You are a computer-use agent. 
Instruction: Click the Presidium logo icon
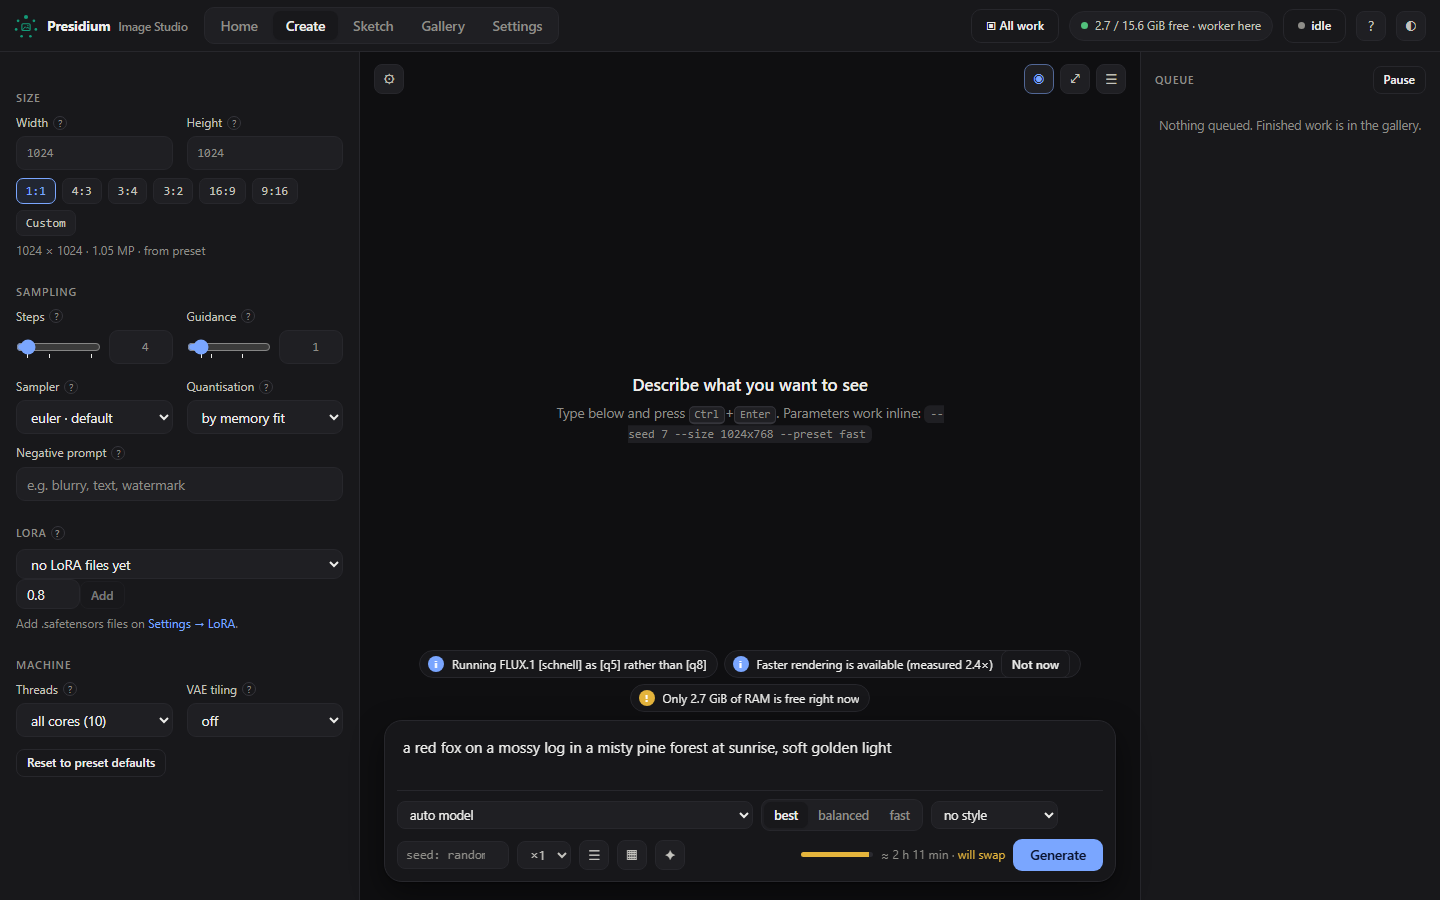(26, 26)
